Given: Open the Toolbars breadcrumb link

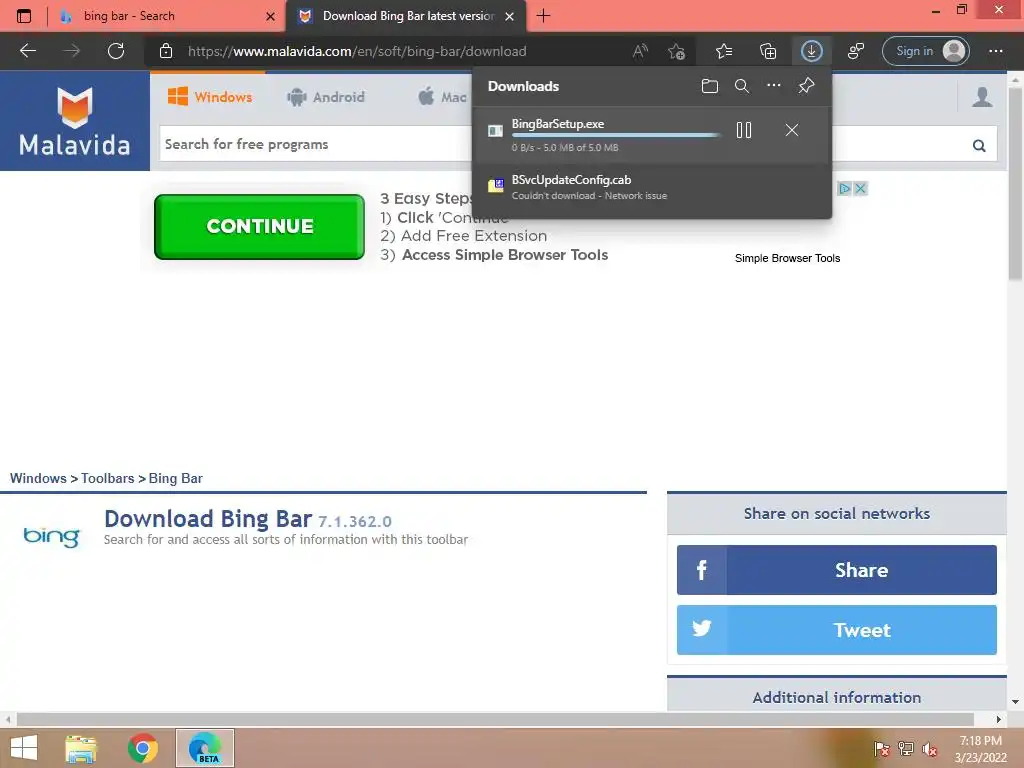Looking at the screenshot, I should 108,478.
